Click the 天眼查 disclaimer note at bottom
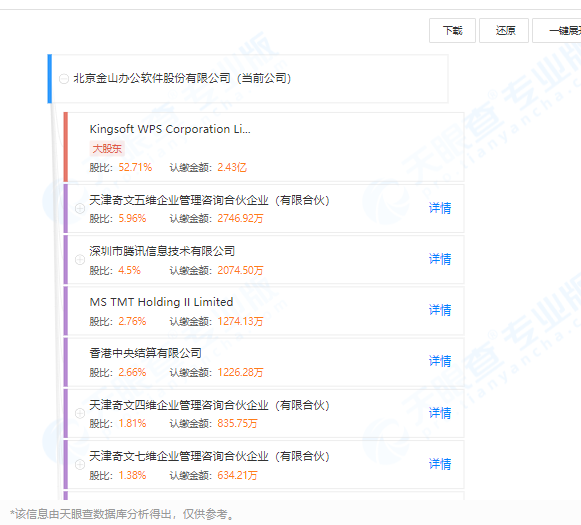The width and height of the screenshot is (581, 525). pos(122,514)
